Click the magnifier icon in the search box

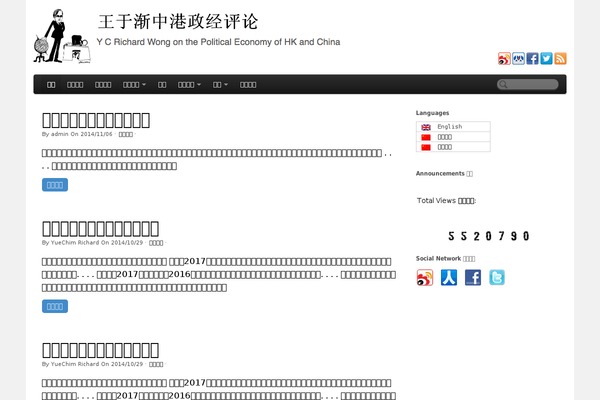[503, 85]
